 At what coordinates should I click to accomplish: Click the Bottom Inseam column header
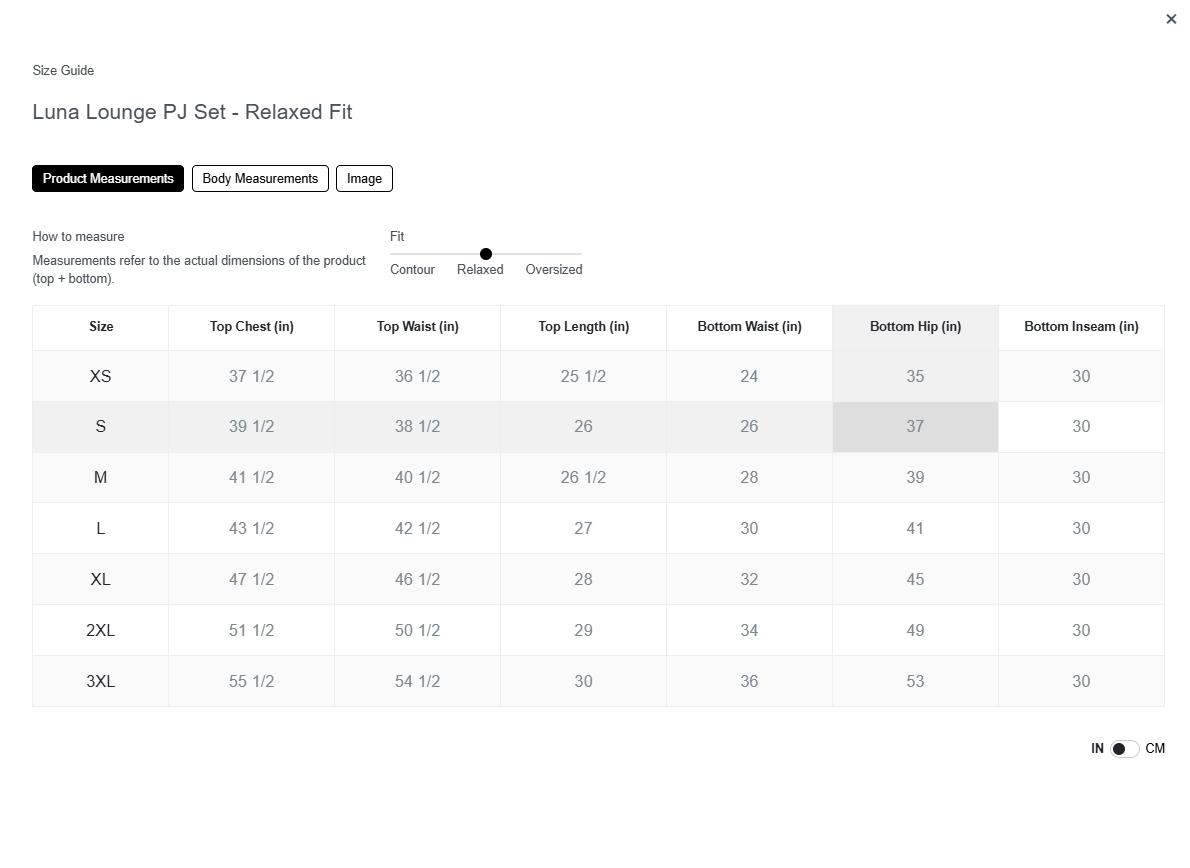tap(1081, 327)
